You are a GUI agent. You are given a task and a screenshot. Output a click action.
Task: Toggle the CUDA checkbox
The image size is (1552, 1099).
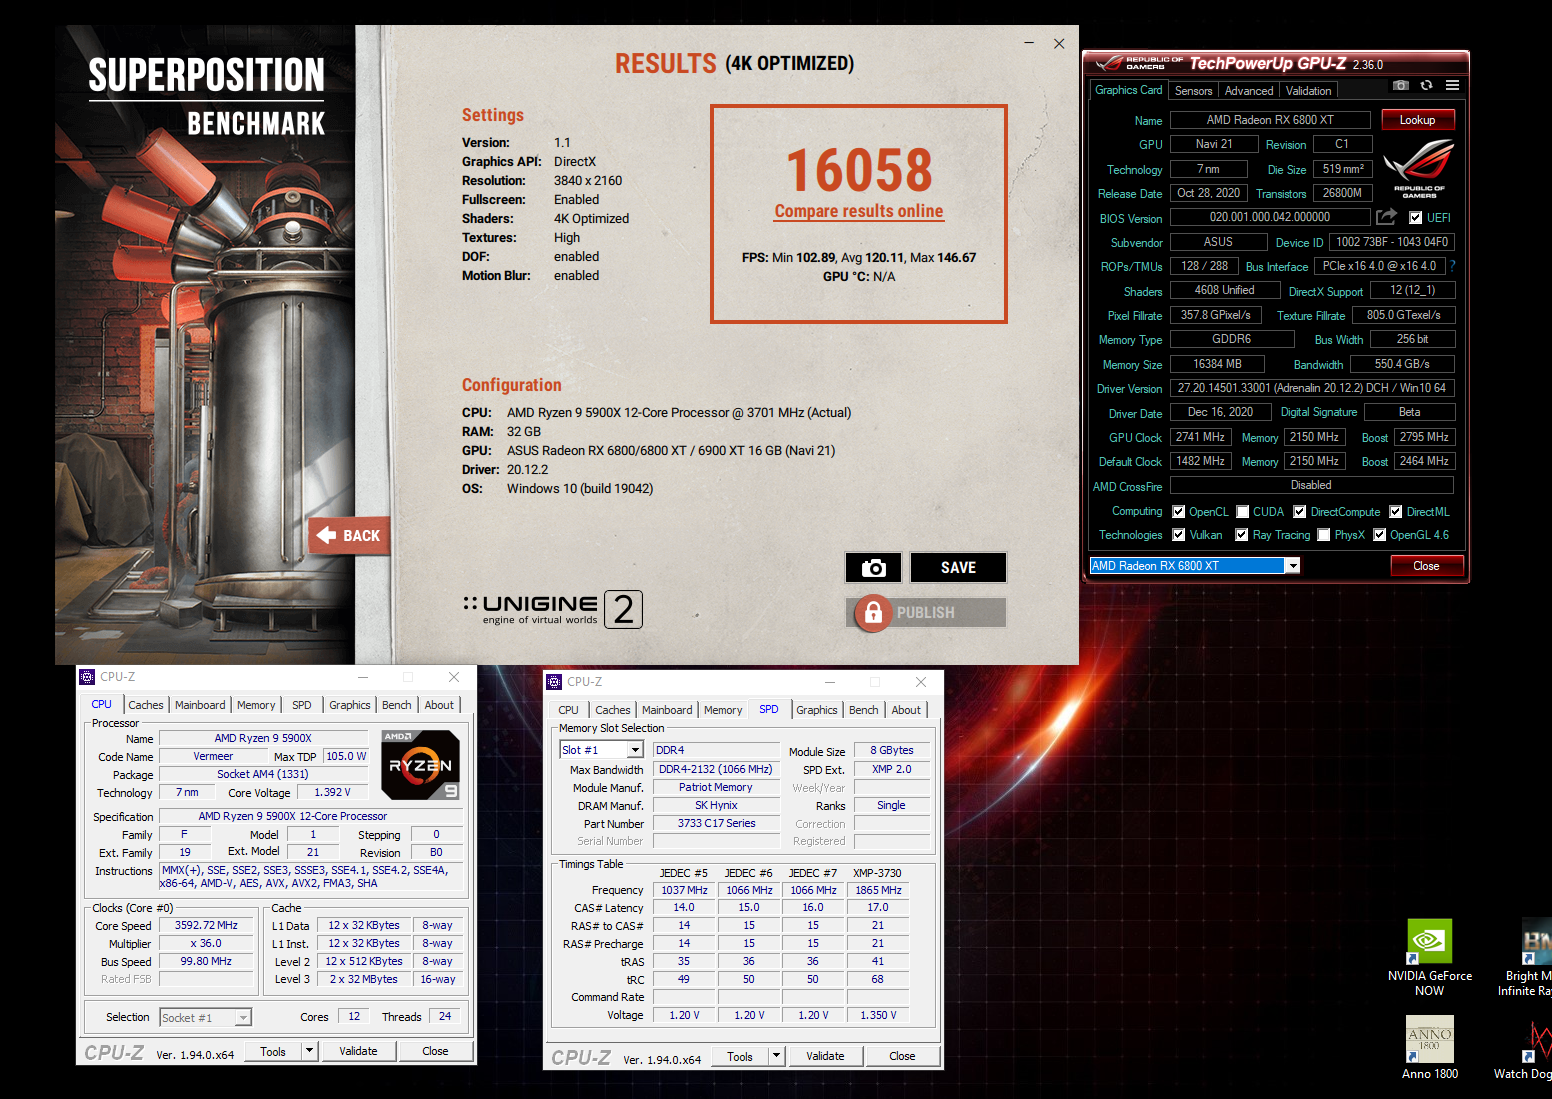pos(1243,512)
